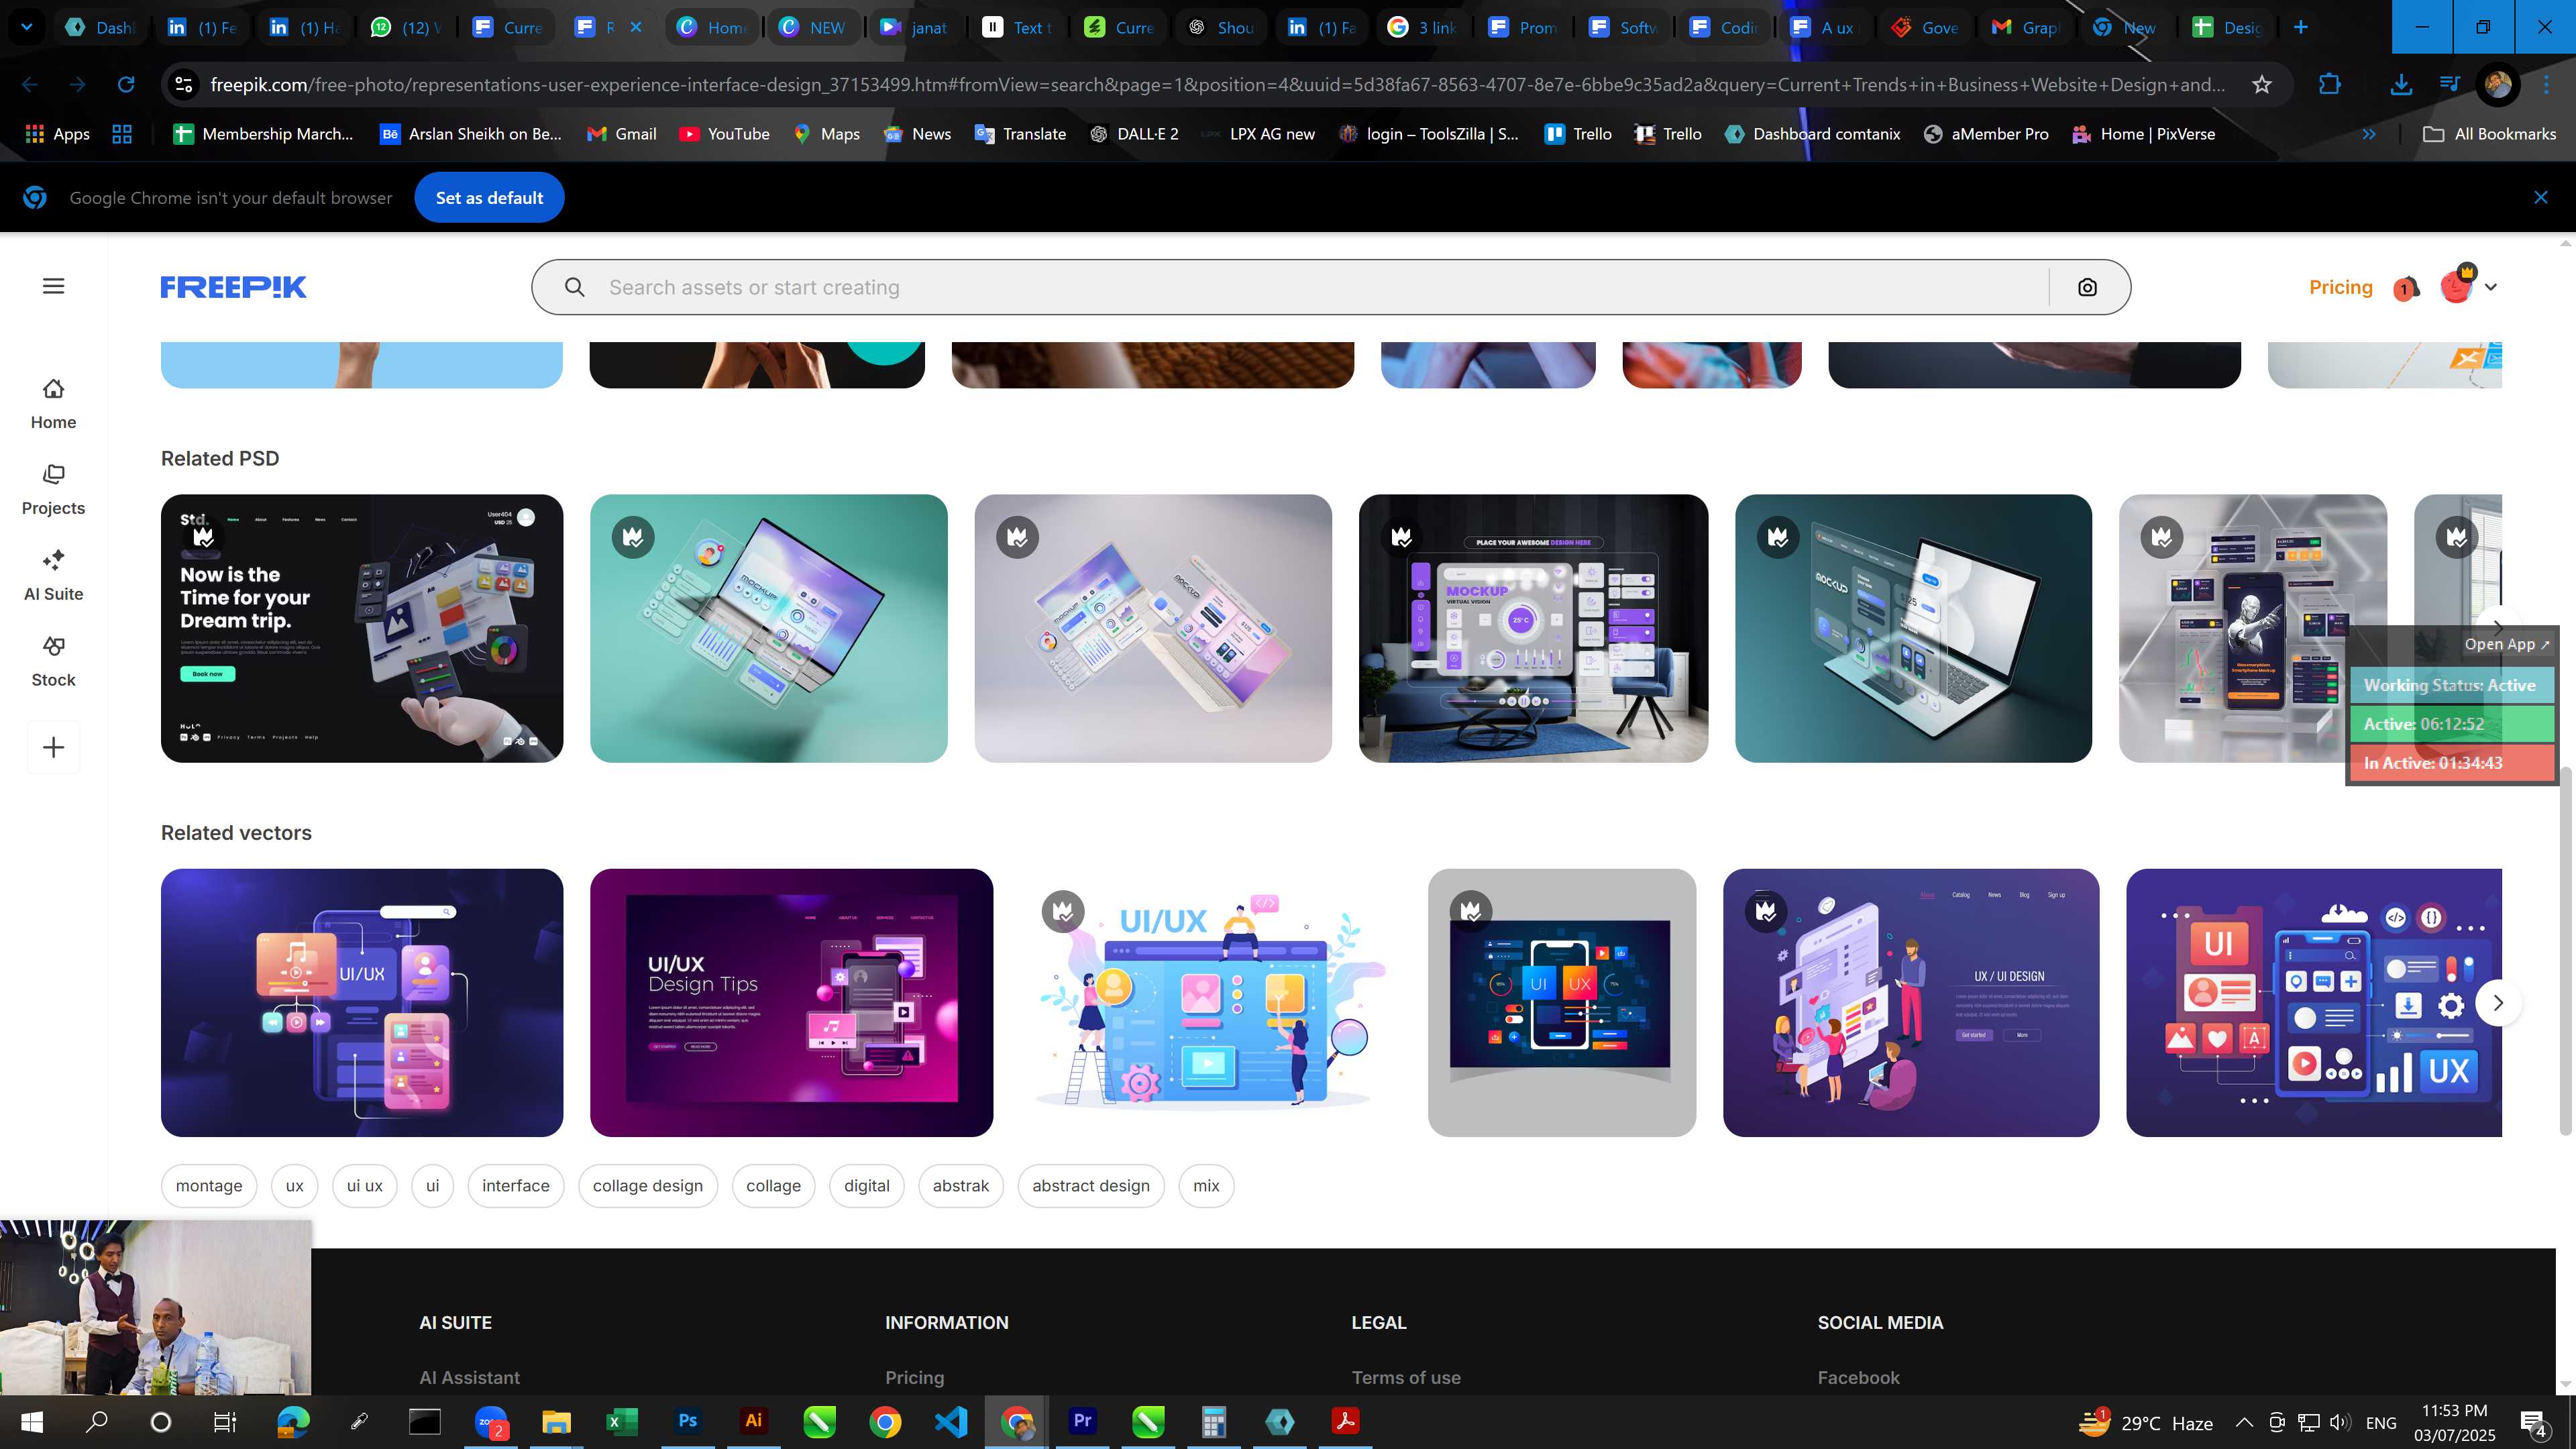Click the Freepik logo
Viewport: 2576px width, 1449px height.
pos(233,287)
